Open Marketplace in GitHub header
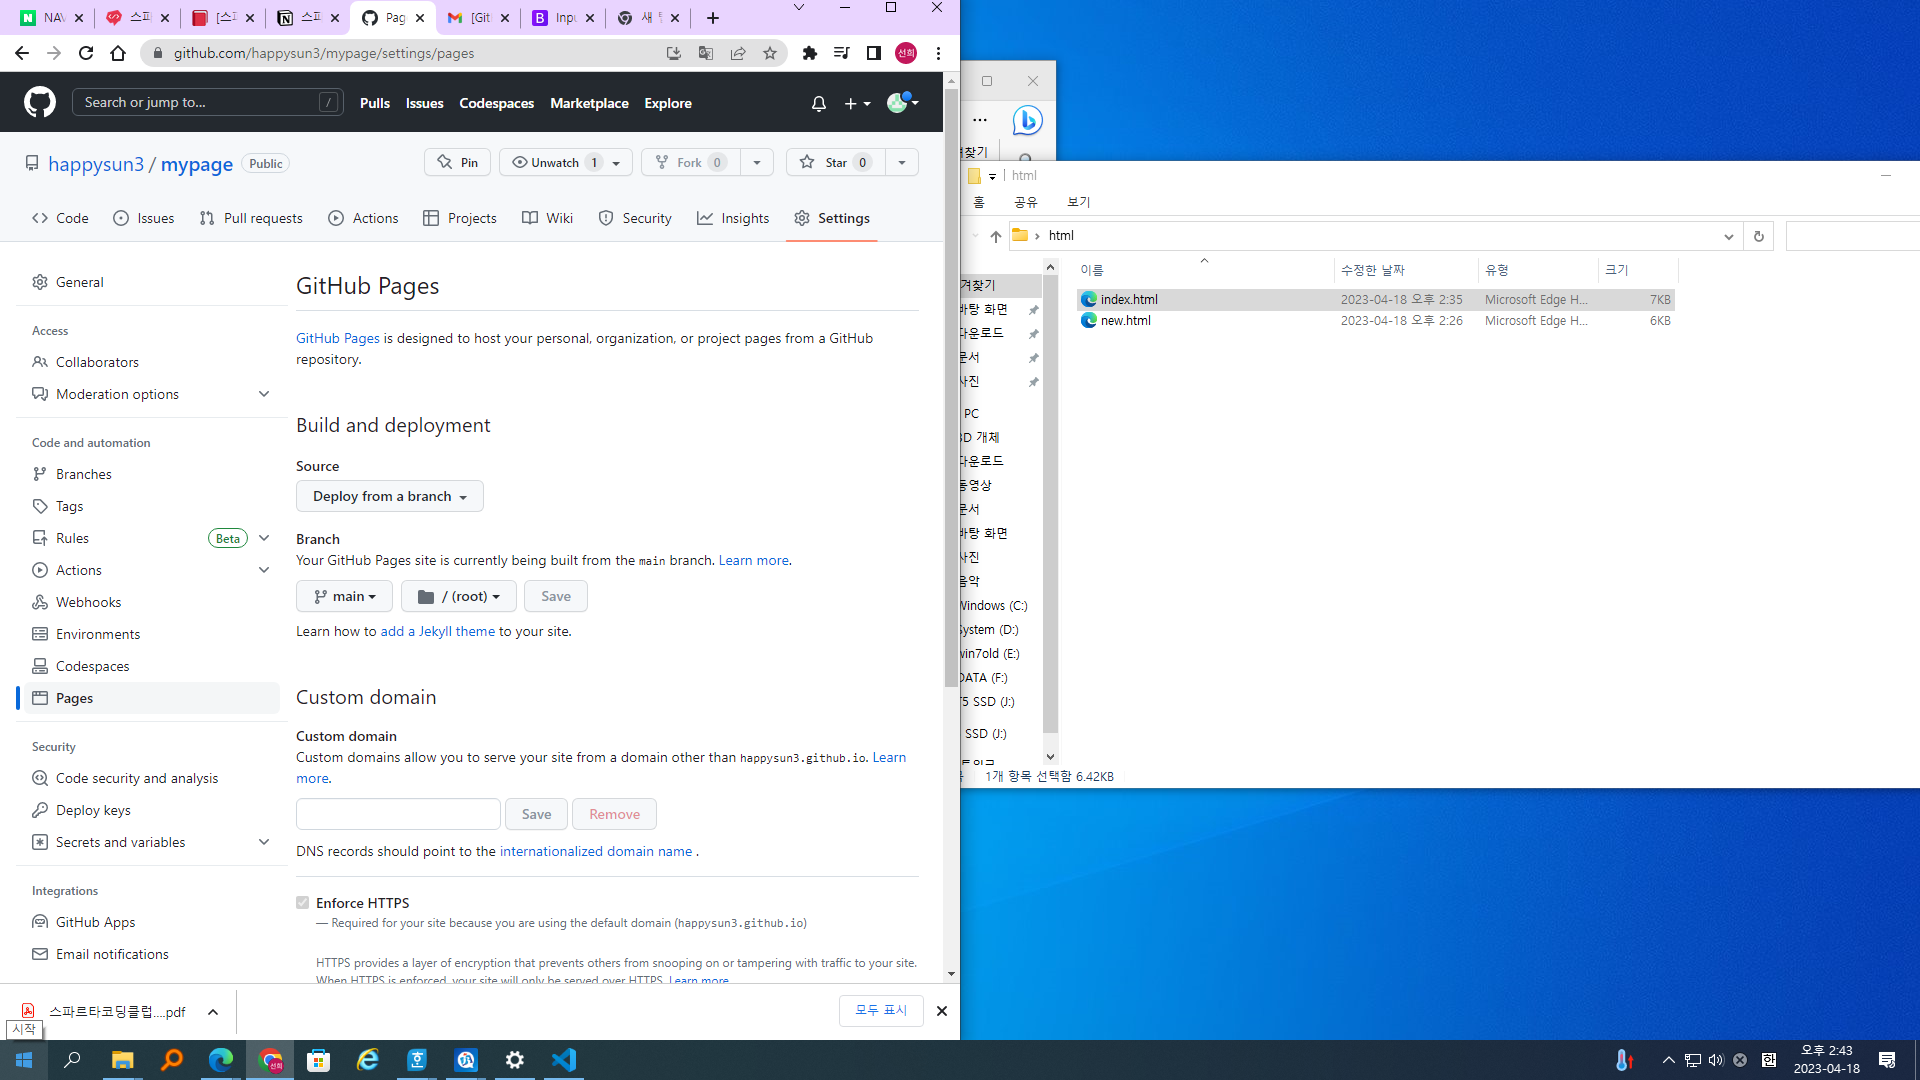The height and width of the screenshot is (1080, 1920). (x=589, y=103)
